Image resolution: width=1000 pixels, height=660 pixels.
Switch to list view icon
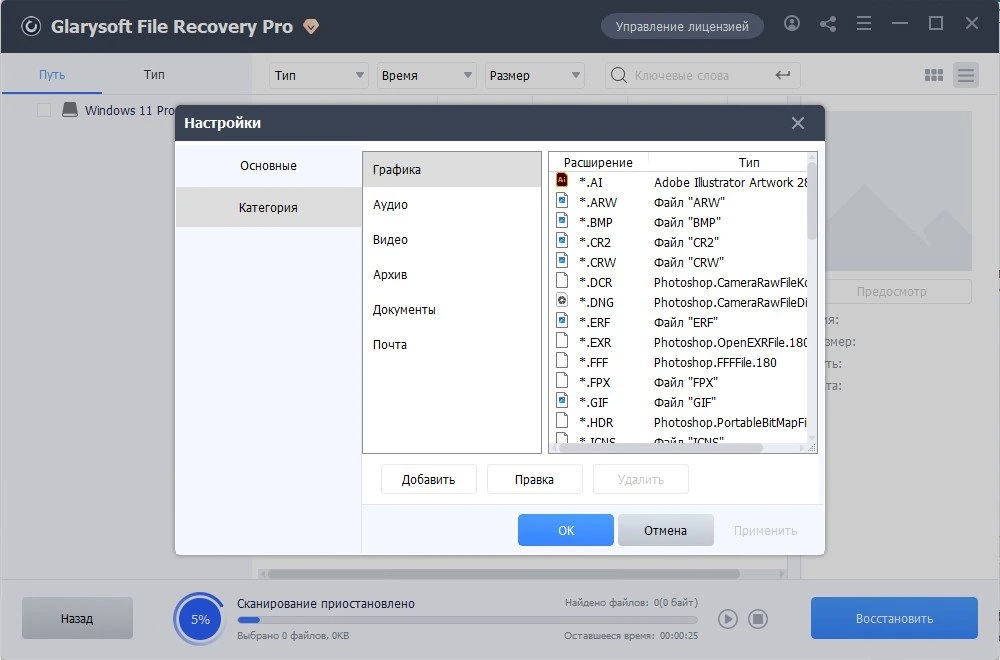(x=966, y=75)
